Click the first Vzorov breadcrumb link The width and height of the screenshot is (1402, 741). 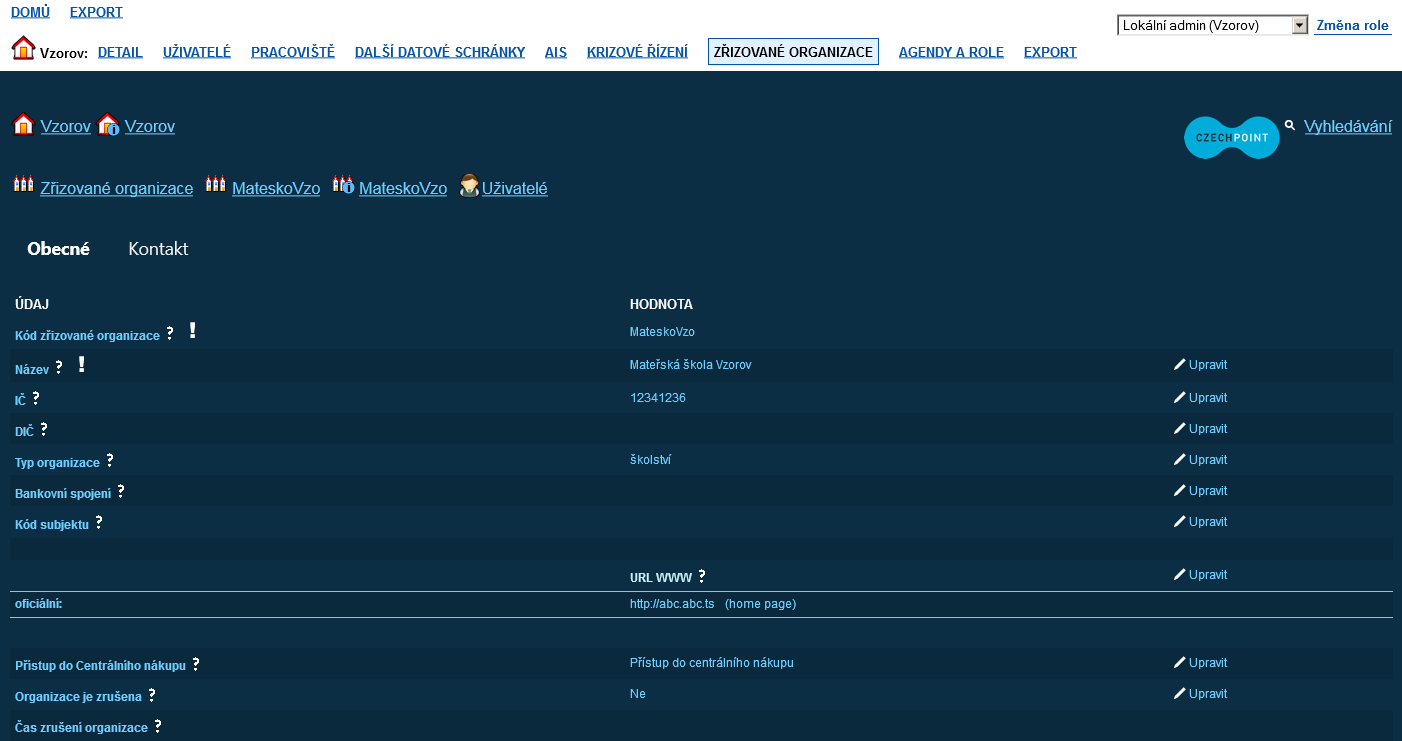coord(66,126)
